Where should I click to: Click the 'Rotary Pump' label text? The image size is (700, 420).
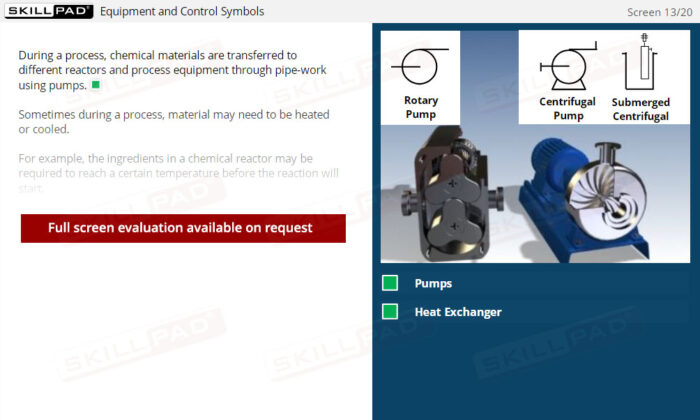point(421,107)
